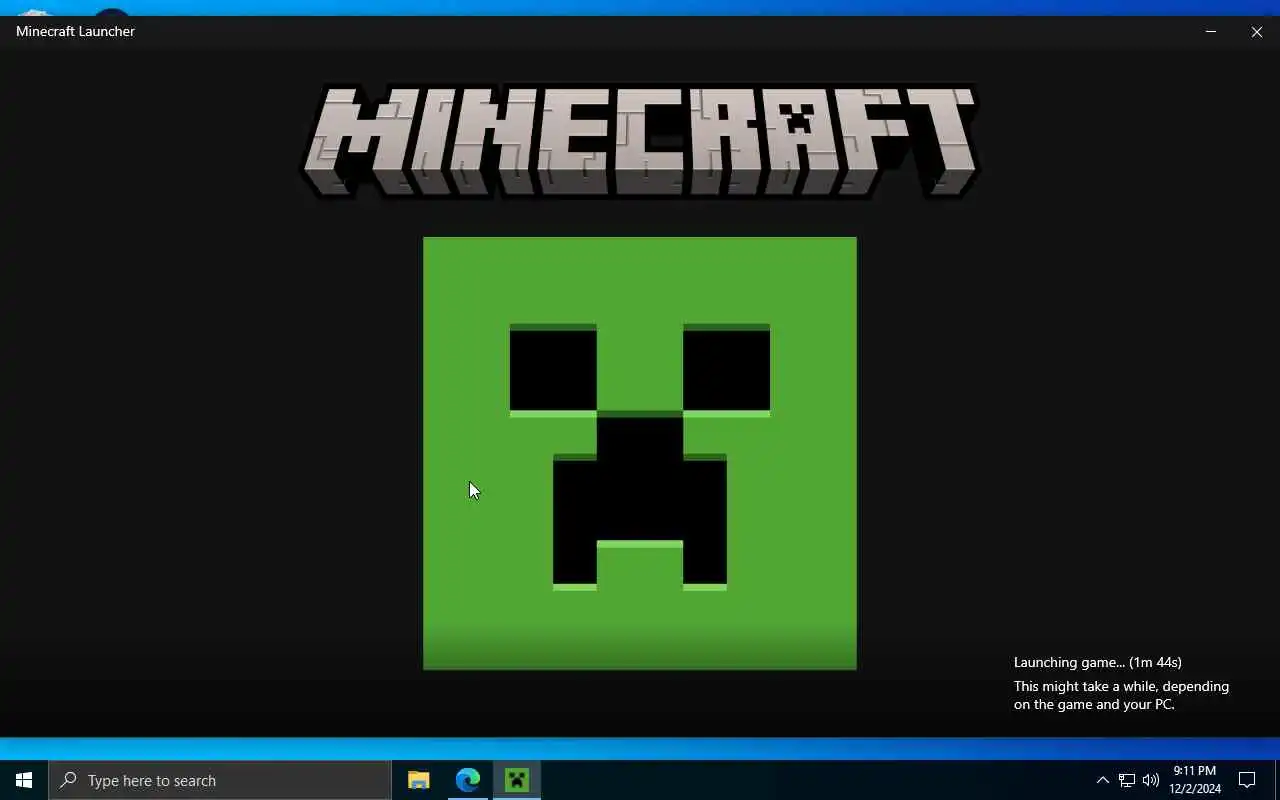The width and height of the screenshot is (1280, 800).
Task: Click the "Launching game..." status text
Action: (1097, 662)
